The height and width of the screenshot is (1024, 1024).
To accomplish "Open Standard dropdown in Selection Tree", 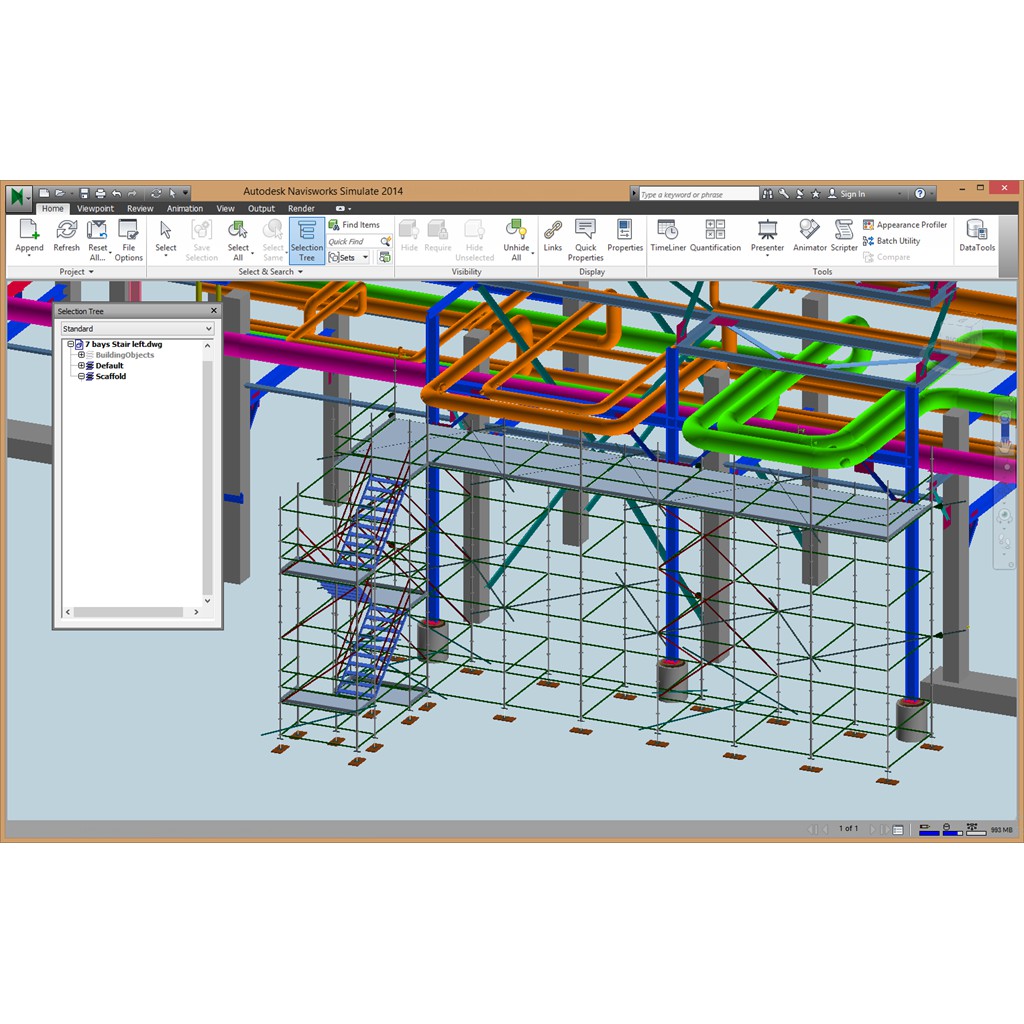I will point(137,328).
